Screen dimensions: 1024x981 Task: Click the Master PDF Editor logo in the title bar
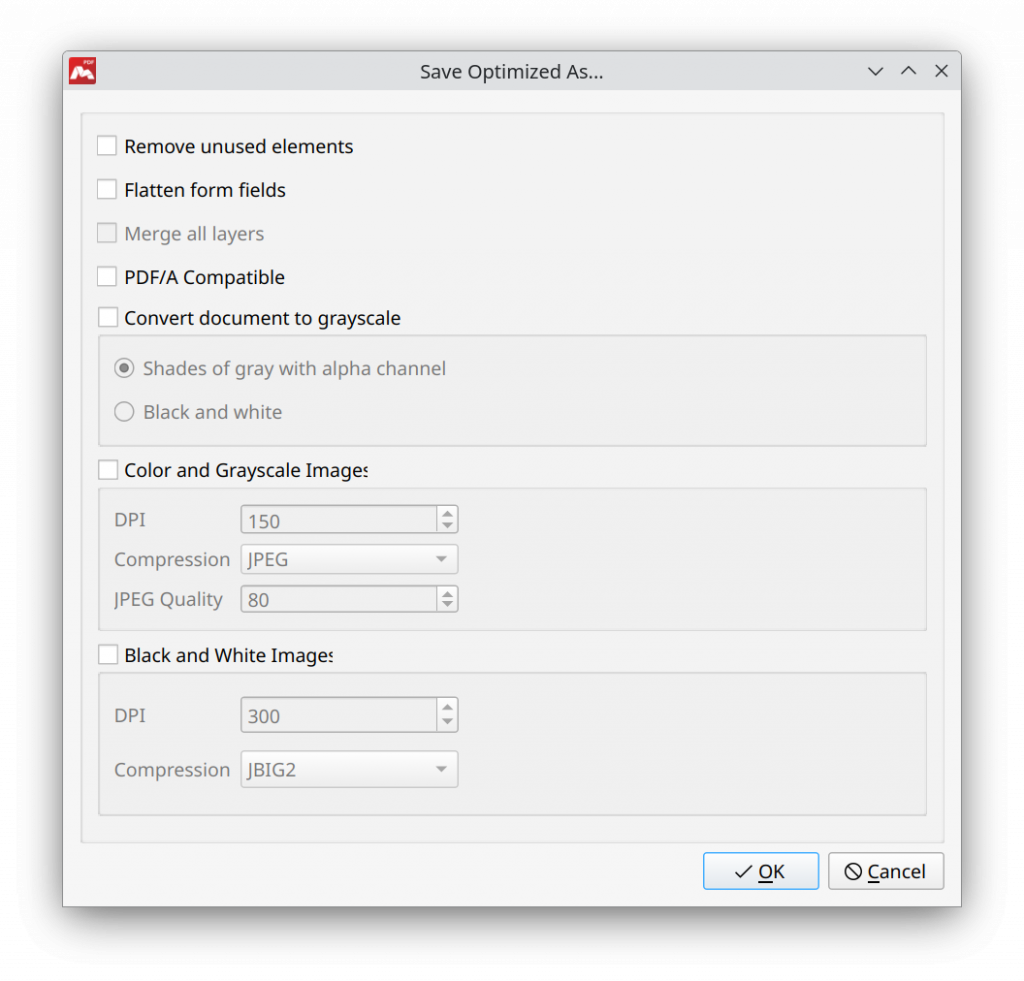click(82, 71)
